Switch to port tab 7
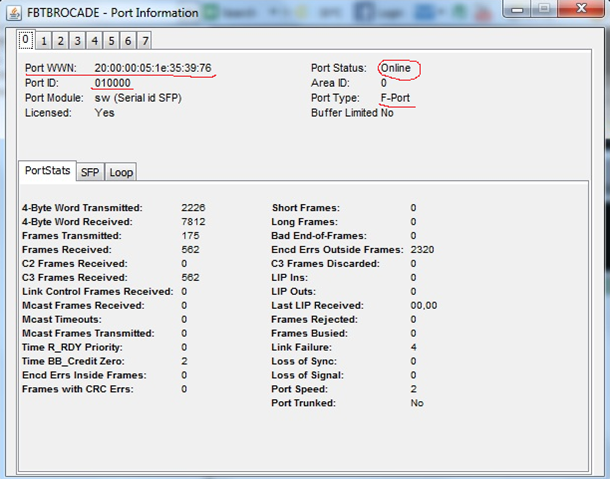Screen dimensions: 610x479 (x=145, y=41)
